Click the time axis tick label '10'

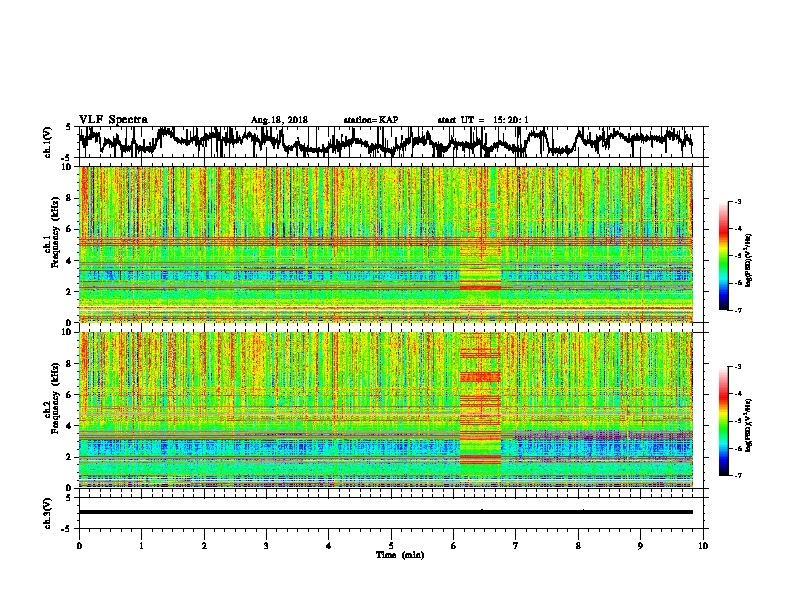[703, 546]
